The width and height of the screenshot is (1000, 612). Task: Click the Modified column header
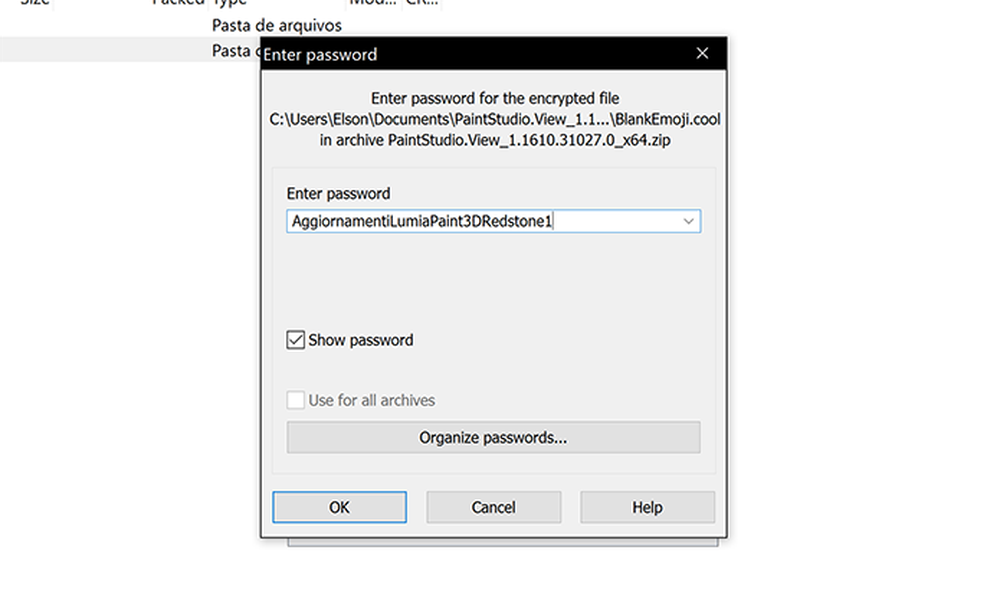pos(372,3)
